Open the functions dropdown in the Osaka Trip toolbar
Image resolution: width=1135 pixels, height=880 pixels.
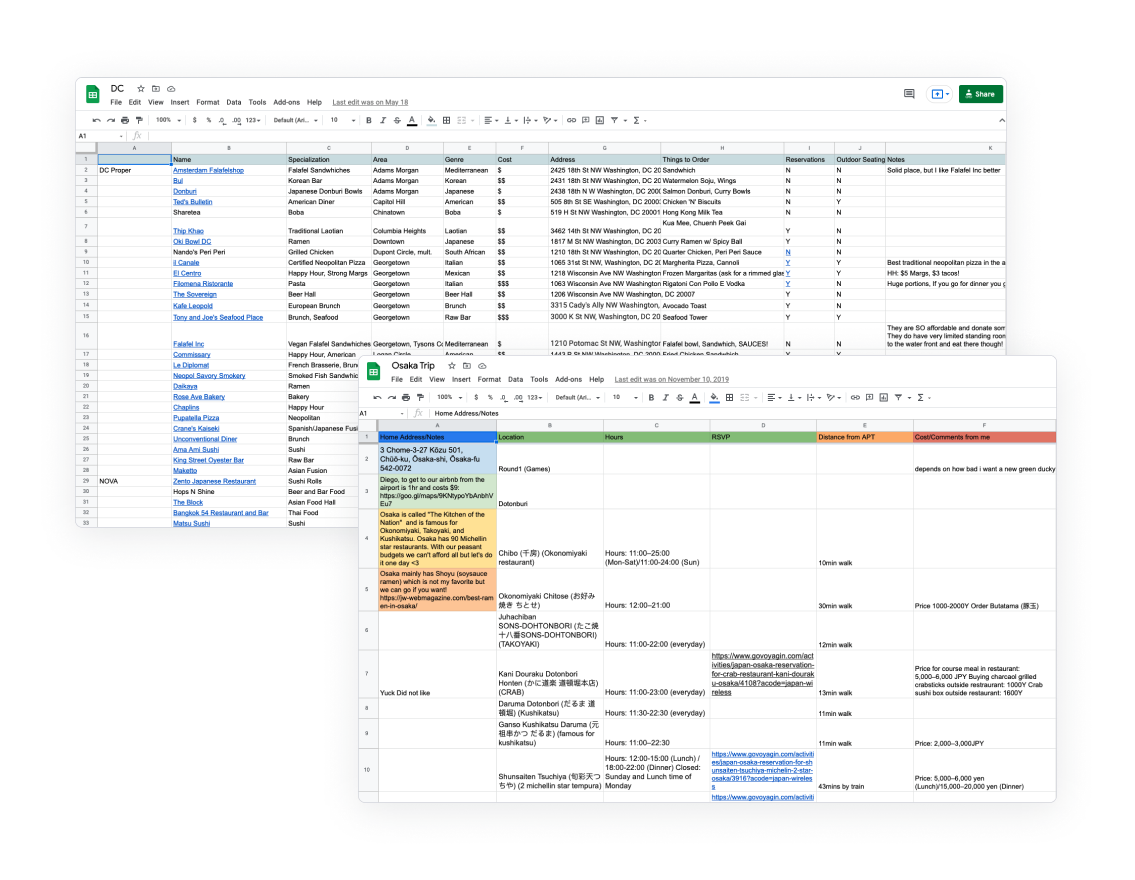tap(923, 397)
